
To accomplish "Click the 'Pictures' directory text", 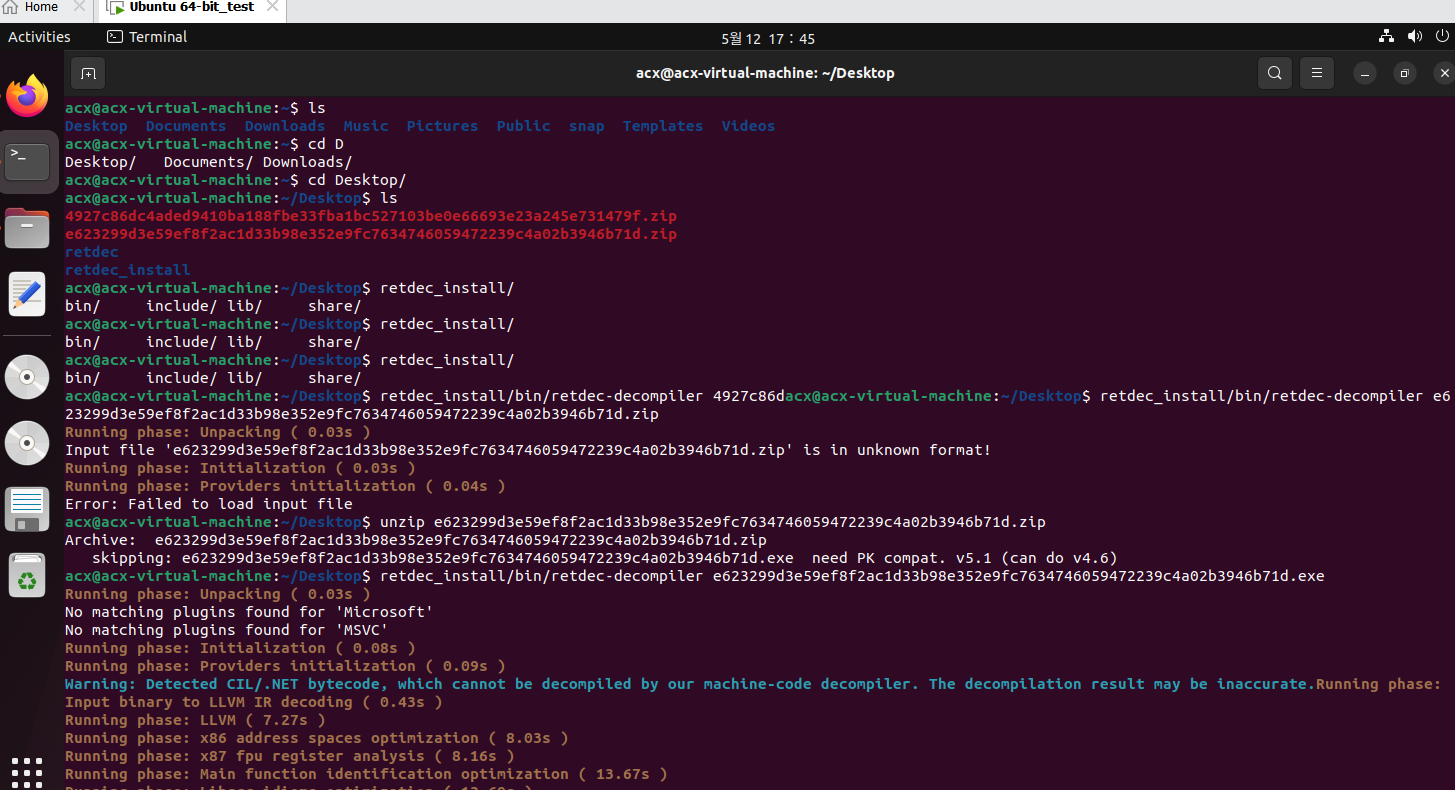I will 442,126.
